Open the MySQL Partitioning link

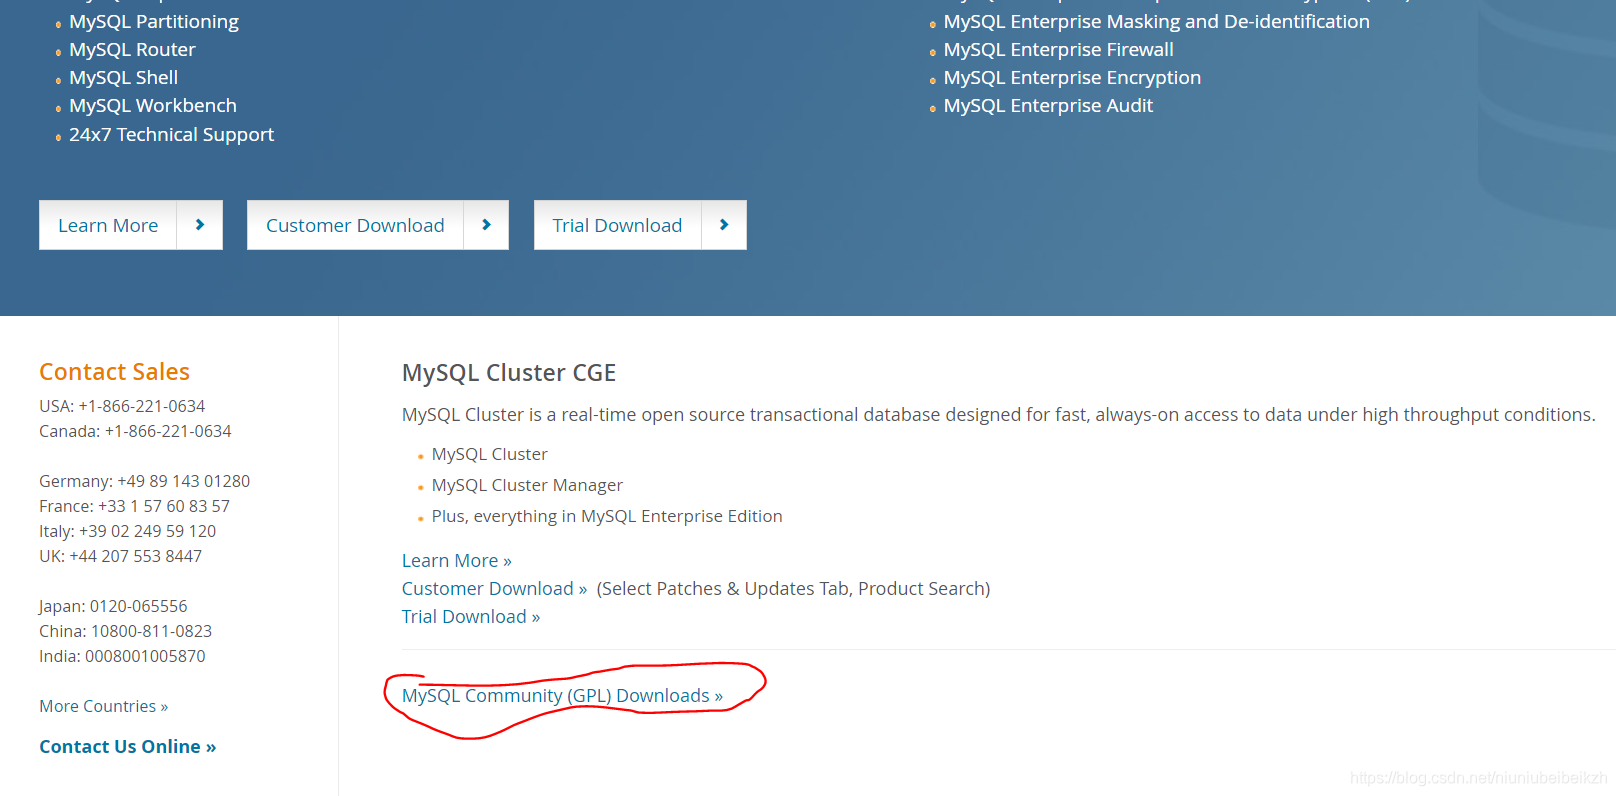tap(154, 21)
